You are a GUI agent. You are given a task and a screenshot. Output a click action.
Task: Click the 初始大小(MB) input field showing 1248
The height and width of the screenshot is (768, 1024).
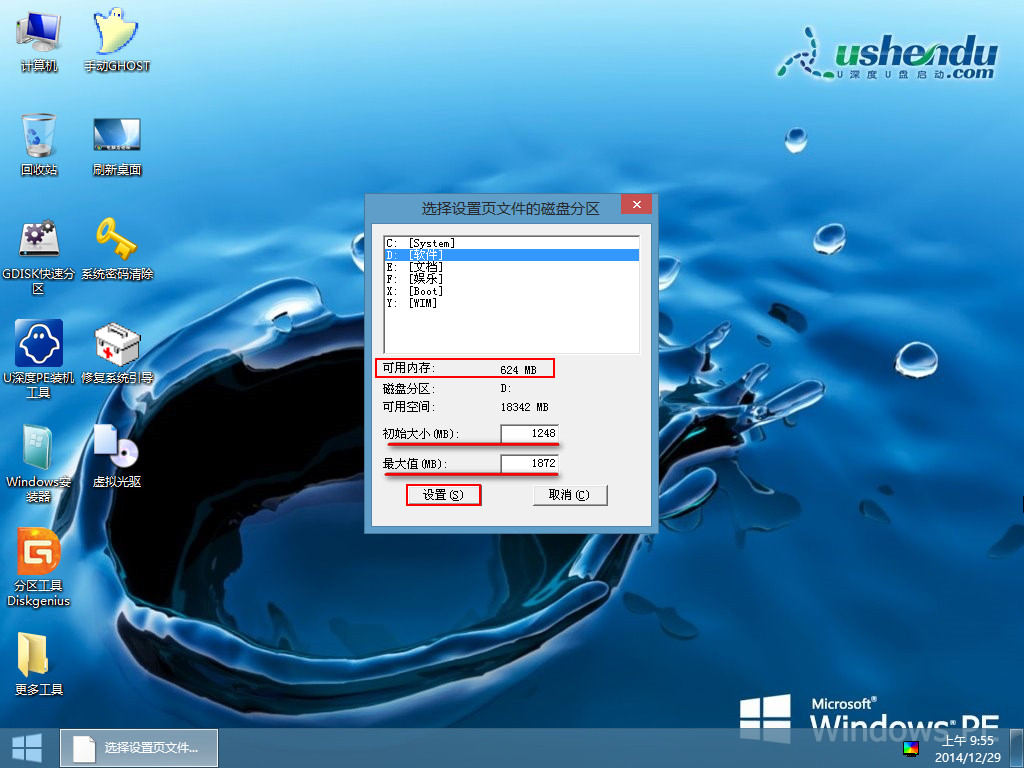coord(529,433)
